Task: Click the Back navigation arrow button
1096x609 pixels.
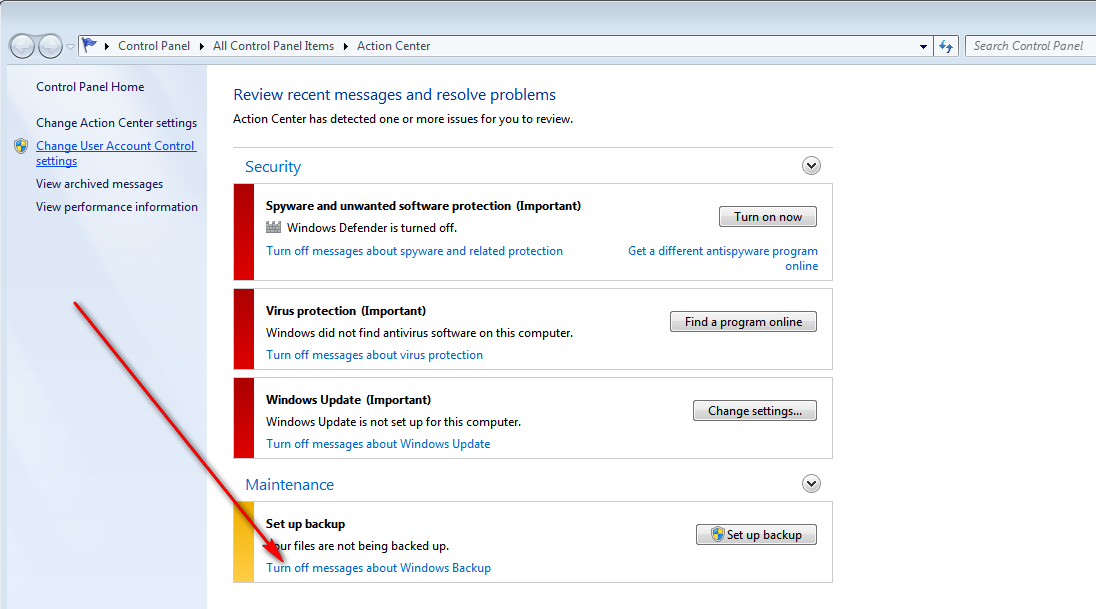Action: 22,46
